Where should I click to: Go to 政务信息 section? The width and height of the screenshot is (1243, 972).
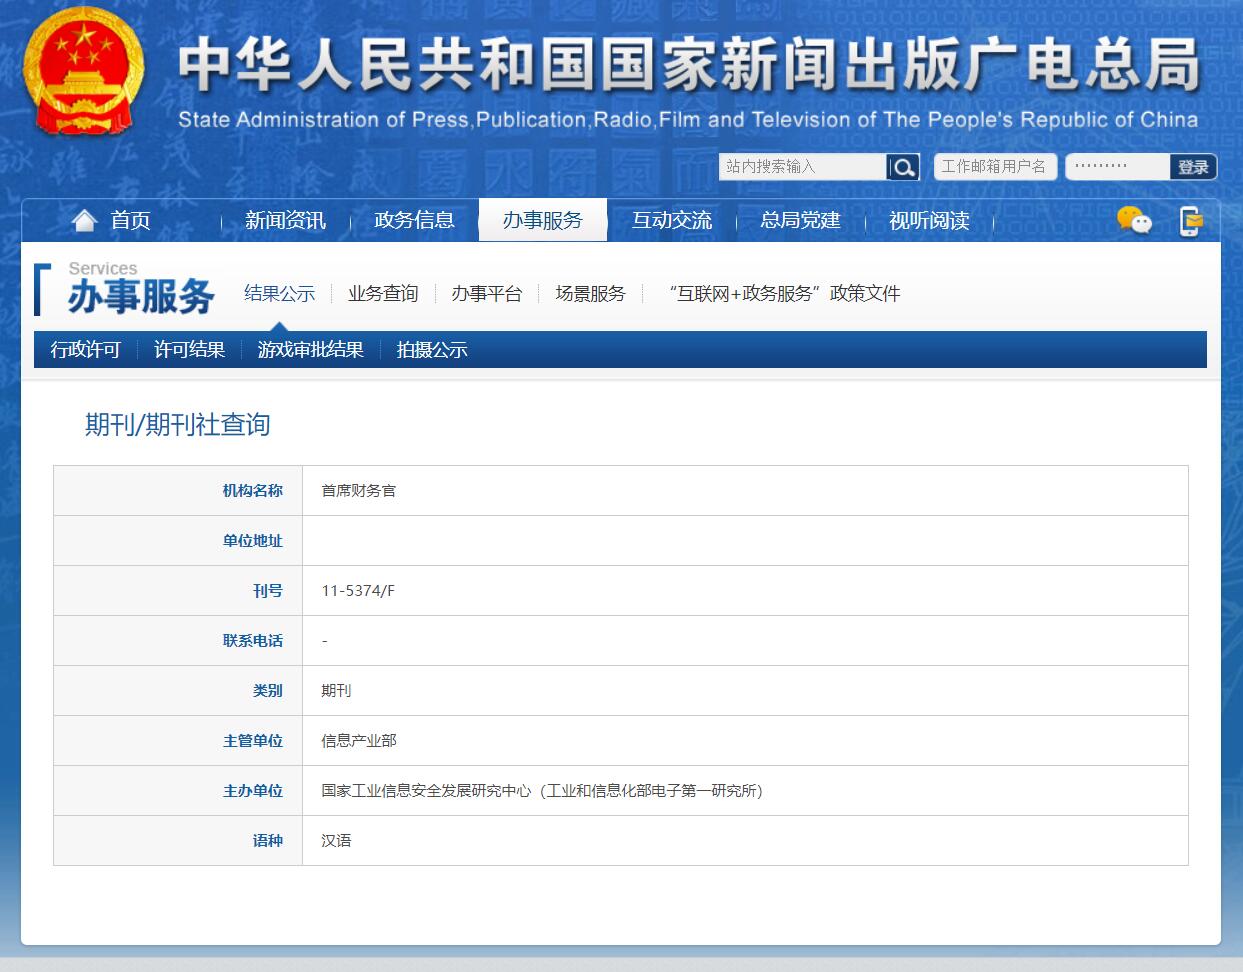pos(414,220)
